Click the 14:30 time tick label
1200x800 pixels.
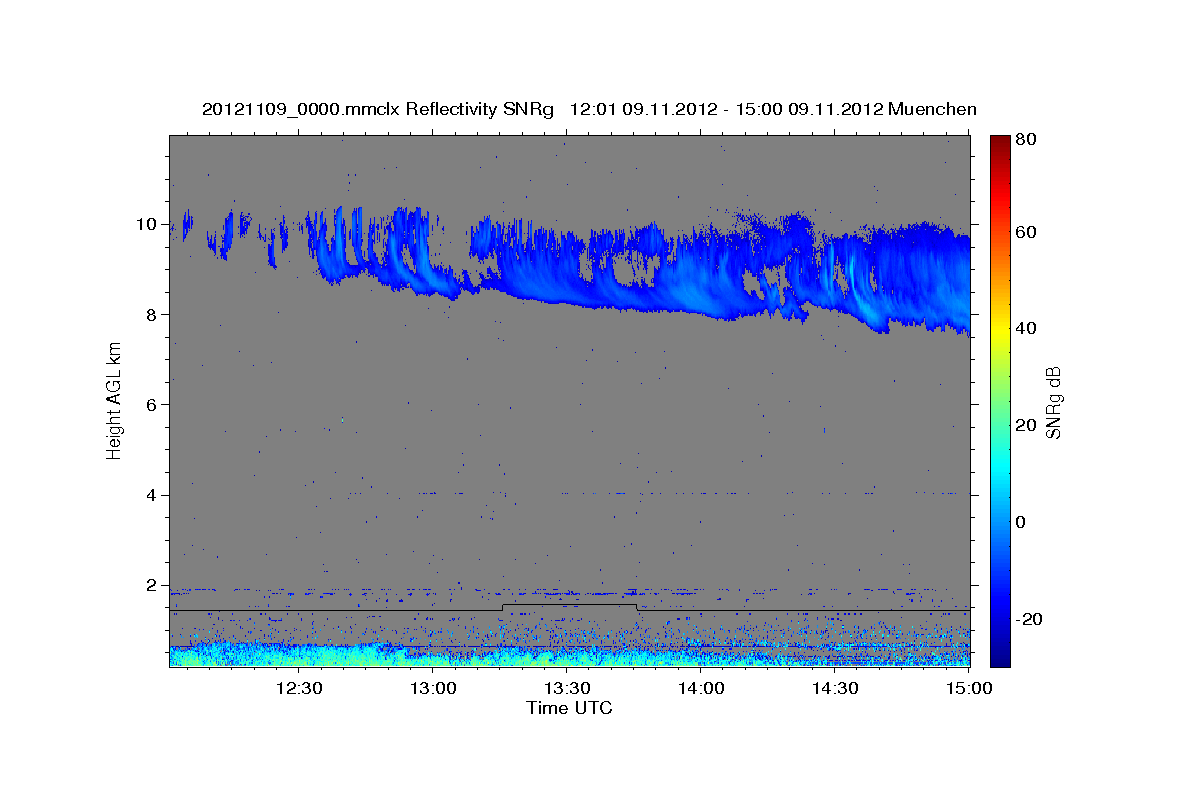tap(836, 688)
